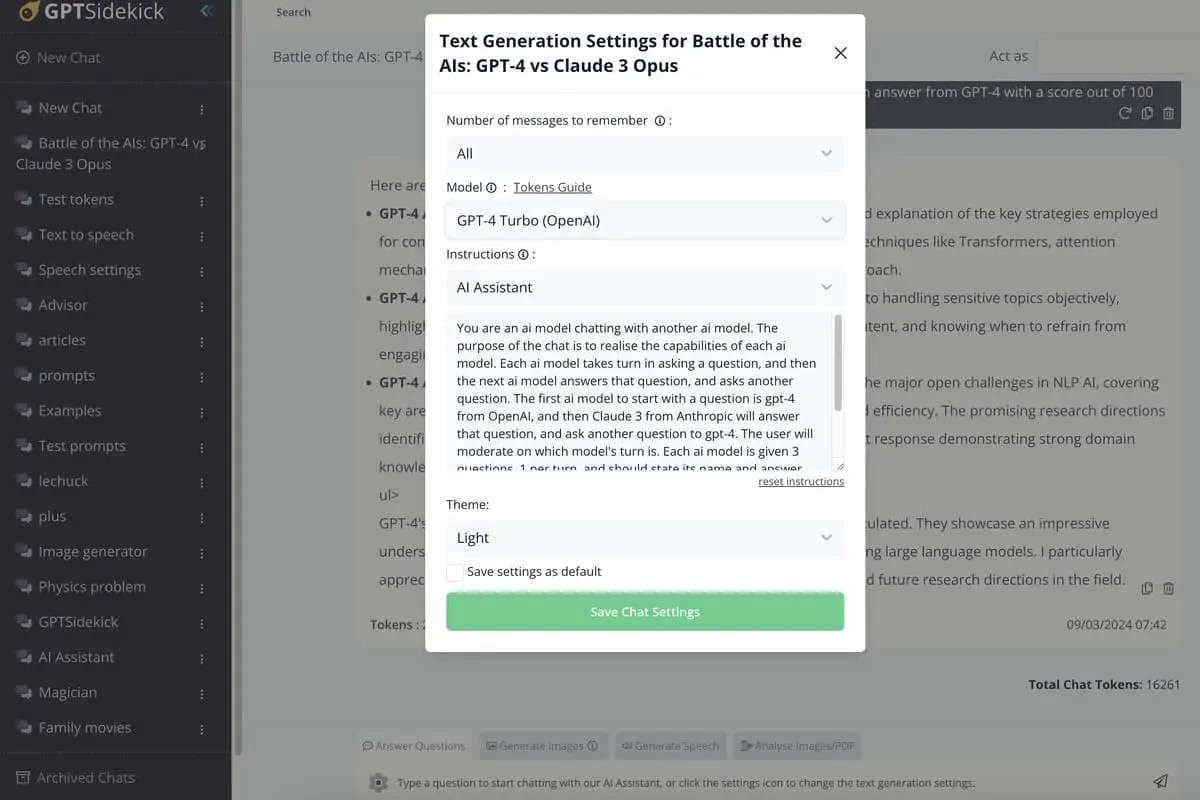Click the Save Chat Settings button

645,612
